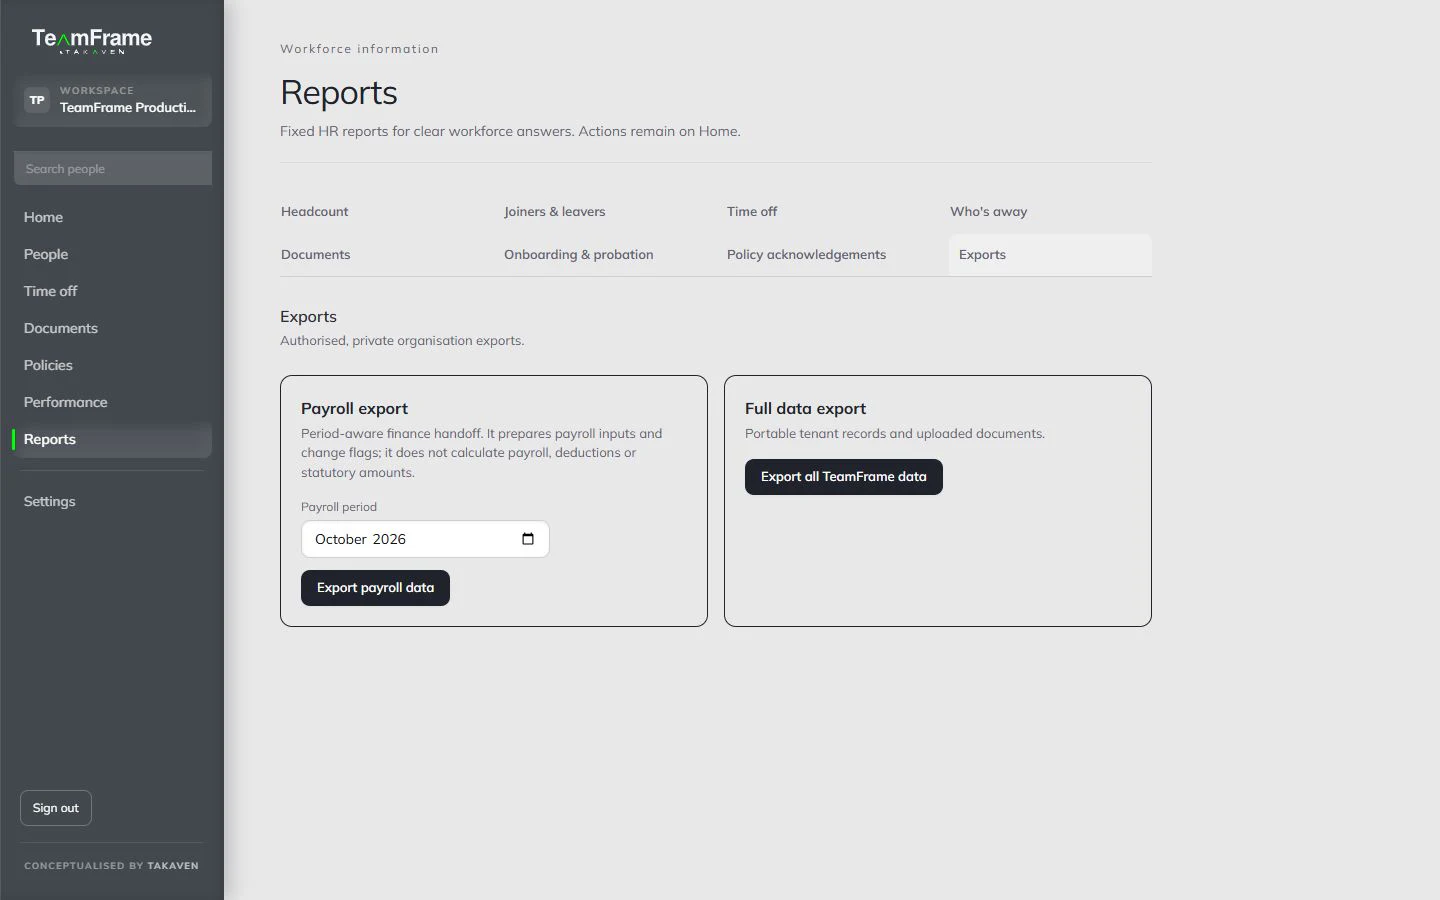Click the Reports page title
The width and height of the screenshot is (1440, 900).
[x=339, y=92]
